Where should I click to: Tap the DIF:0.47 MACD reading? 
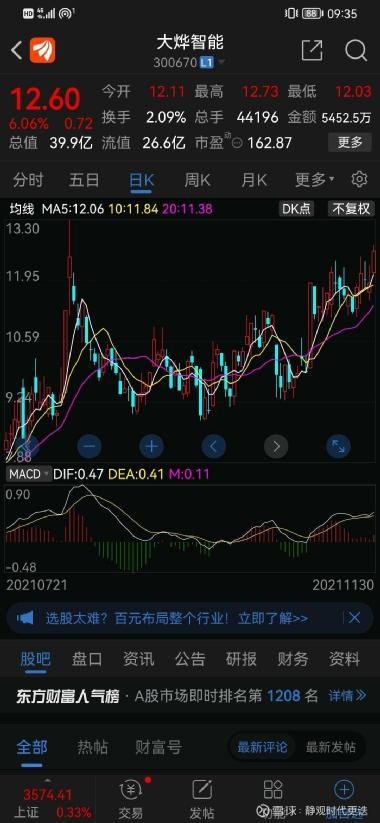tap(80, 474)
